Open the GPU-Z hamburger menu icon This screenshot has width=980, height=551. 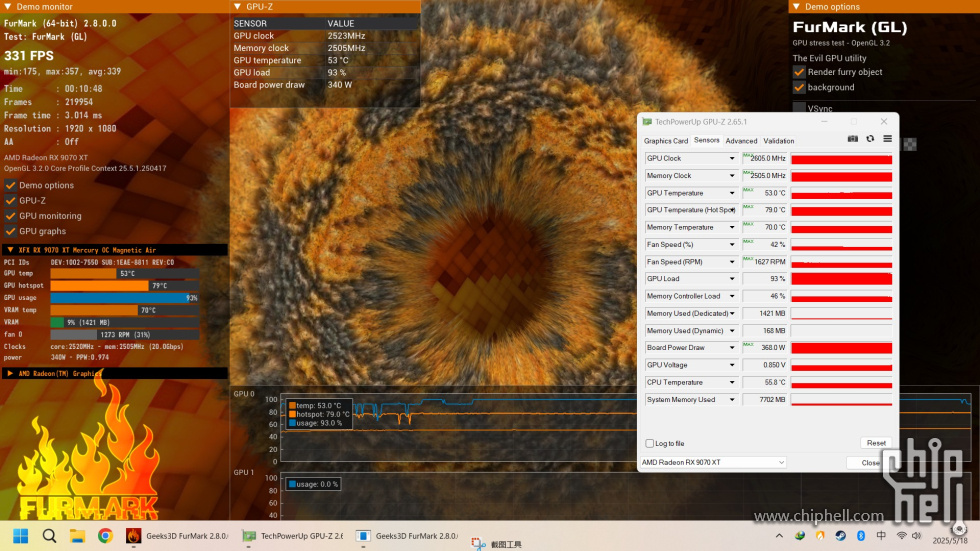[888, 139]
